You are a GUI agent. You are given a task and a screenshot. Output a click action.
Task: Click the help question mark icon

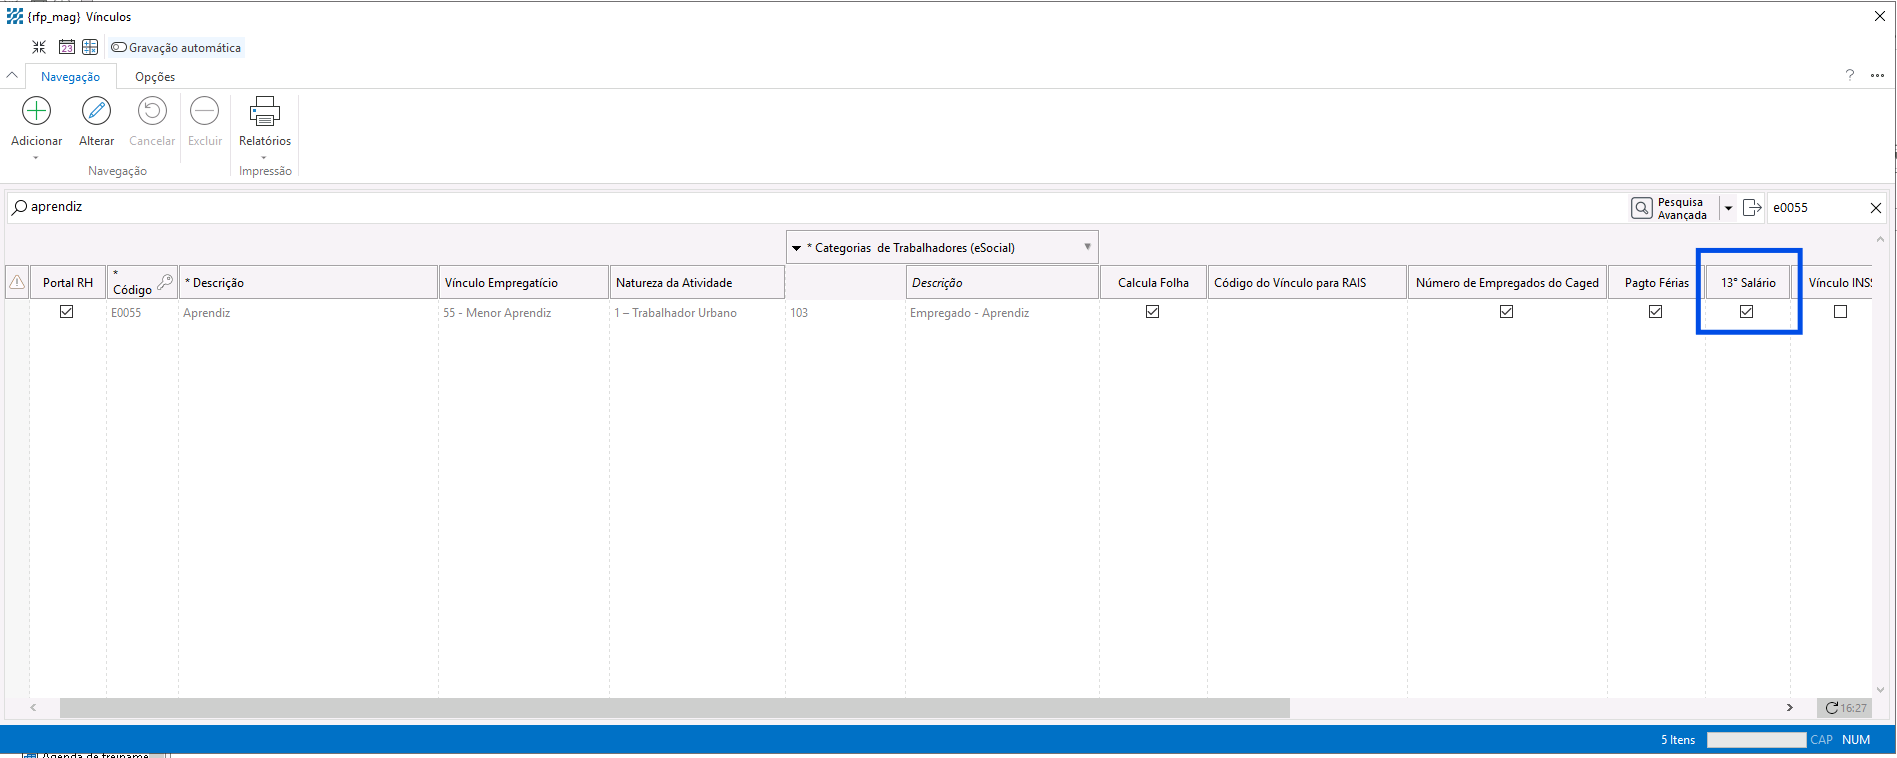1849,75
